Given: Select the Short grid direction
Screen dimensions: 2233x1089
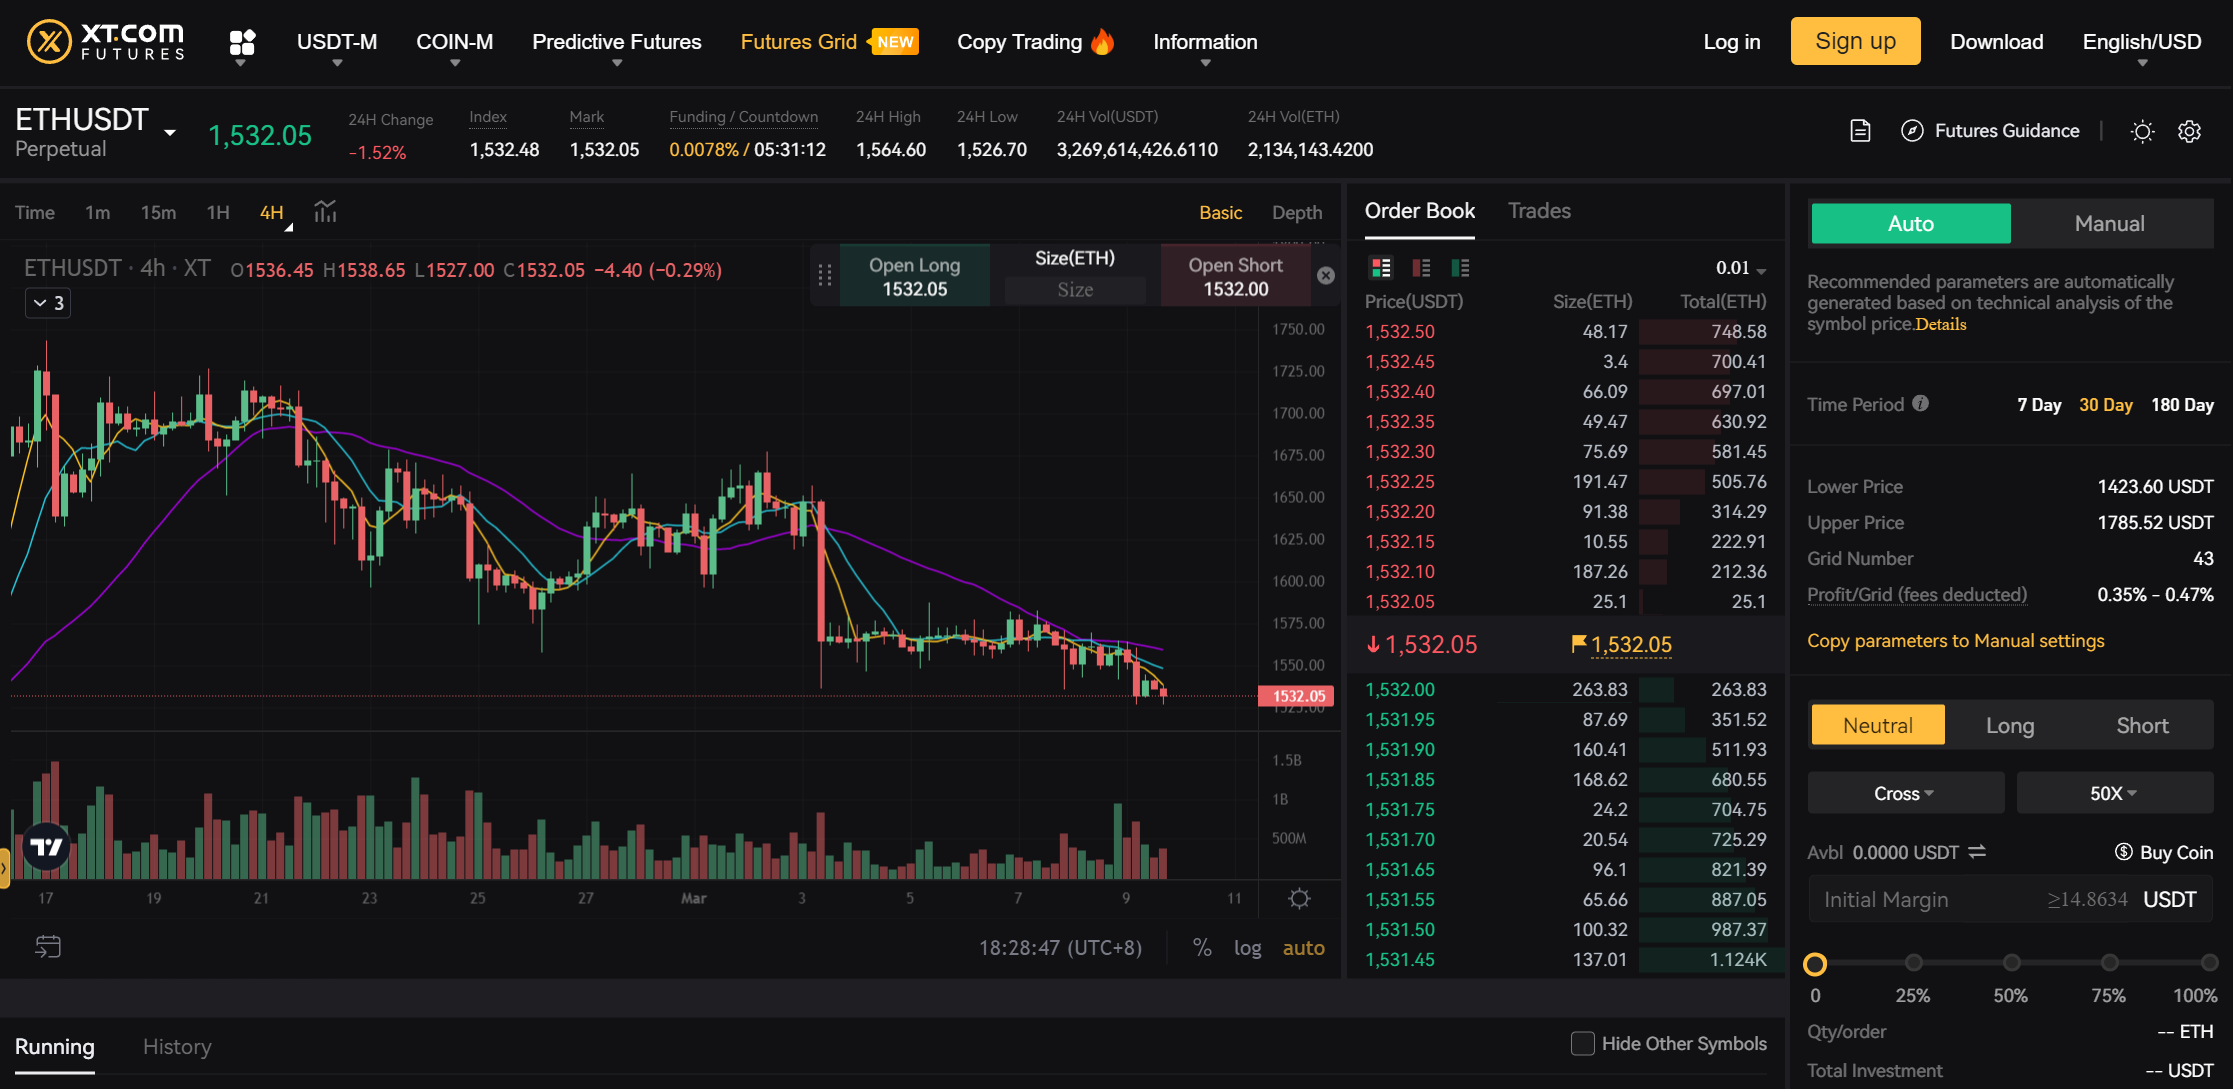Looking at the screenshot, I should click(2142, 725).
